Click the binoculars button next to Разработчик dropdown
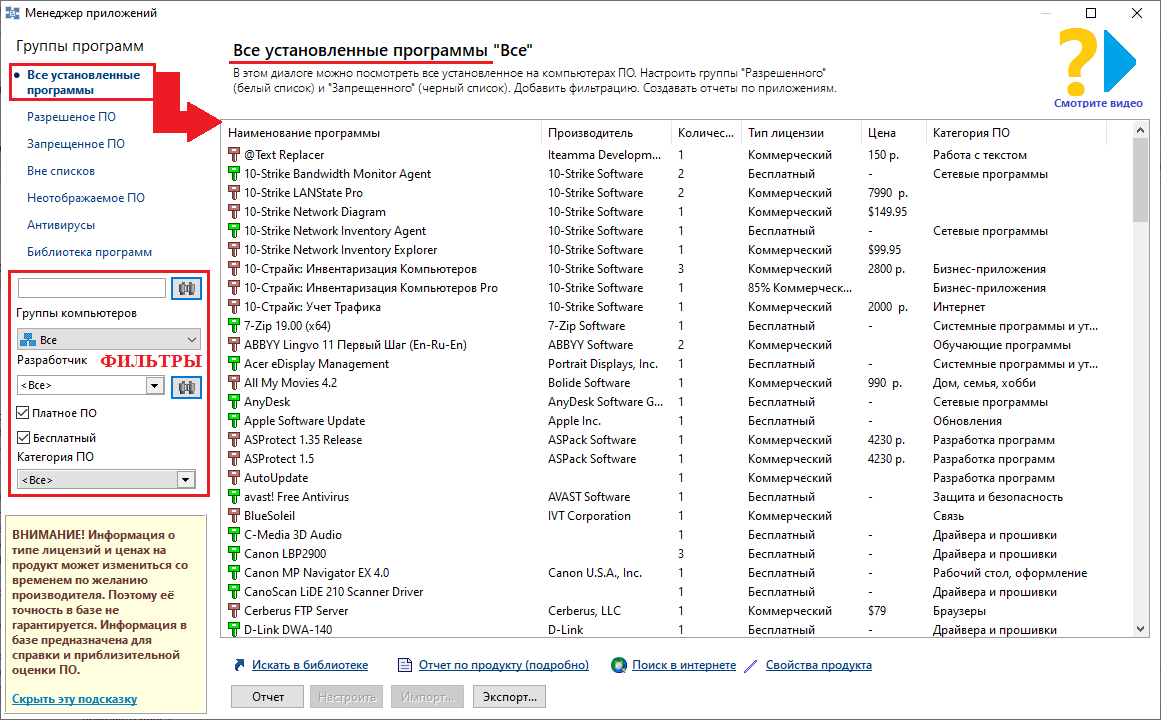This screenshot has height=720, width=1161. 187,387
